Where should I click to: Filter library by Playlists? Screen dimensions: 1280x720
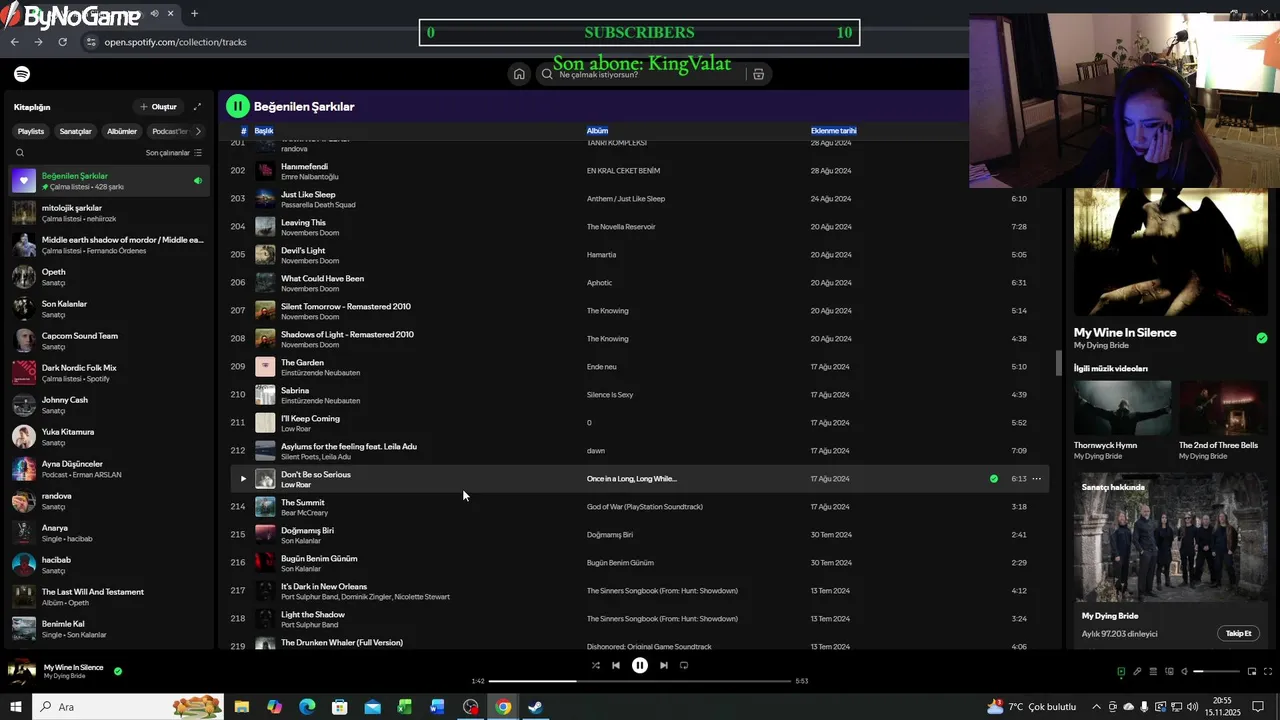coord(31,131)
